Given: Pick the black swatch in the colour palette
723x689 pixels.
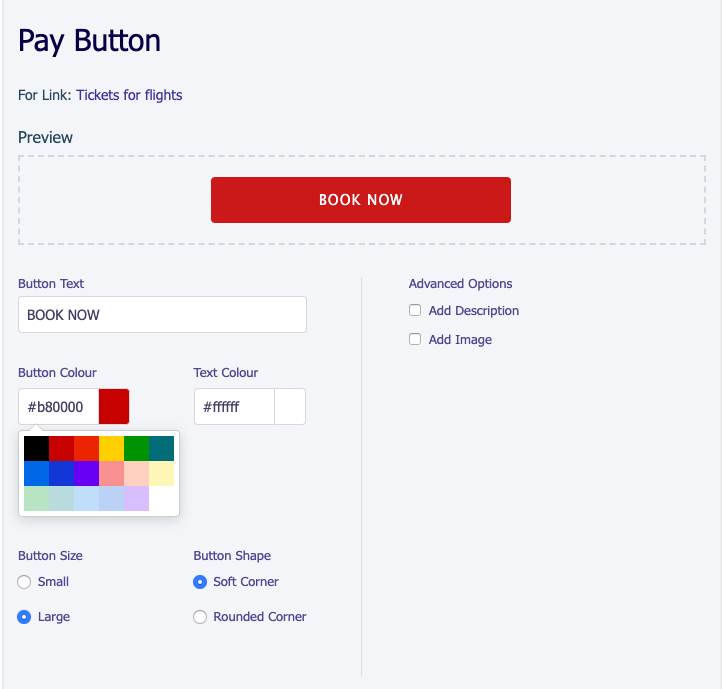Looking at the screenshot, I should coord(36,448).
